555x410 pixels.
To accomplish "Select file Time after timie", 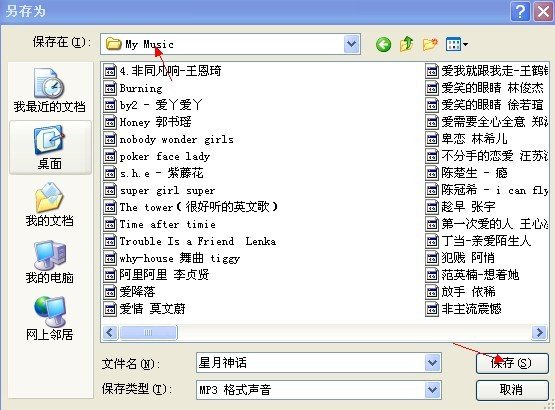I will 160,224.
